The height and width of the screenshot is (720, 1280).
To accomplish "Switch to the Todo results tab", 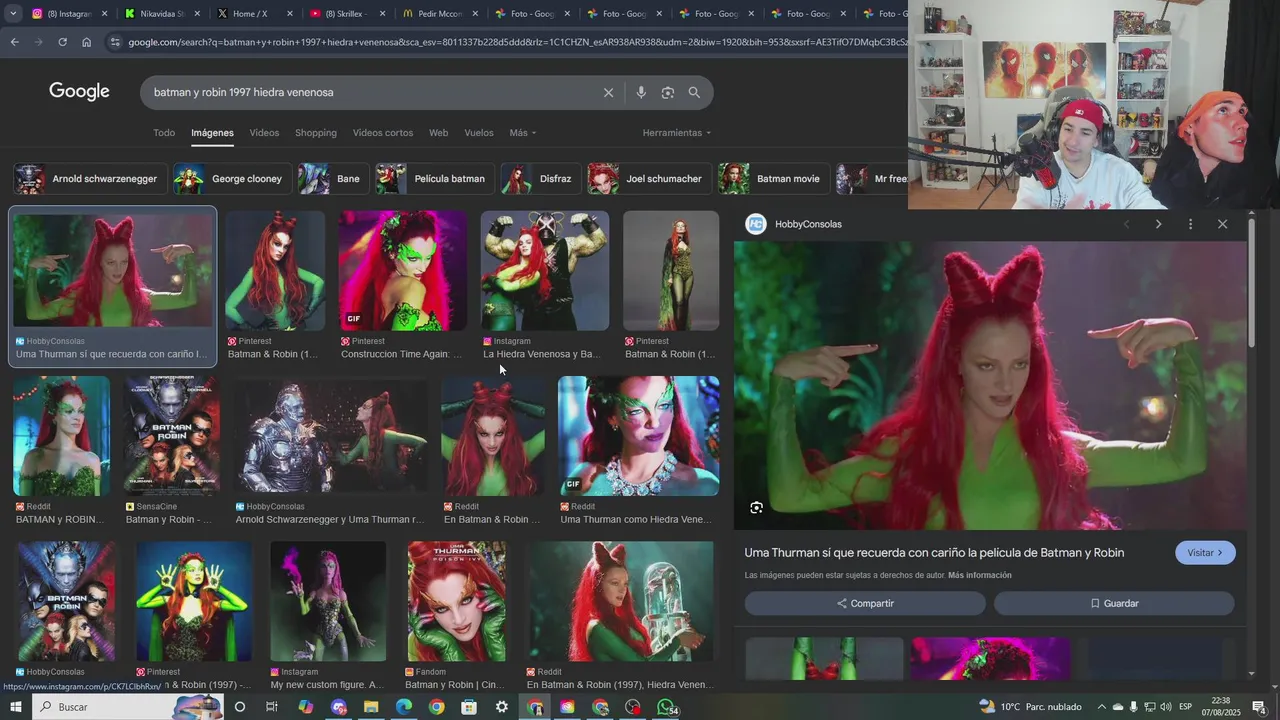I will pyautogui.click(x=164, y=133).
